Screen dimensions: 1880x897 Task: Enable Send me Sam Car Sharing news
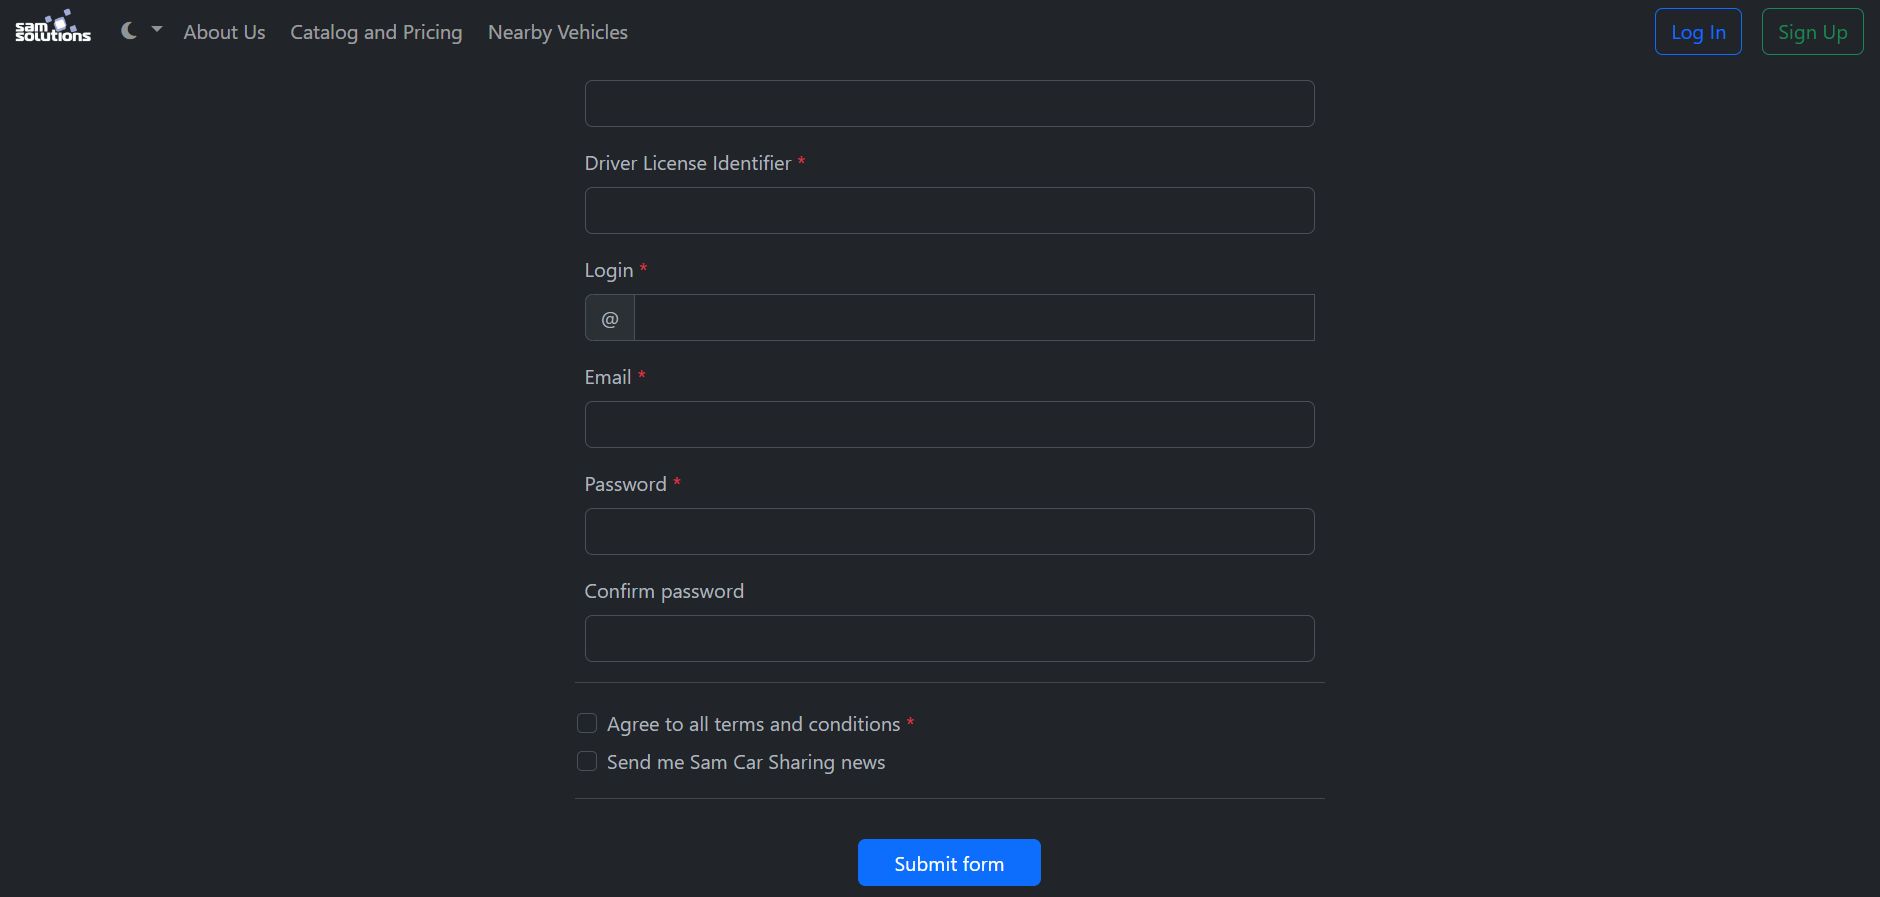tap(587, 761)
